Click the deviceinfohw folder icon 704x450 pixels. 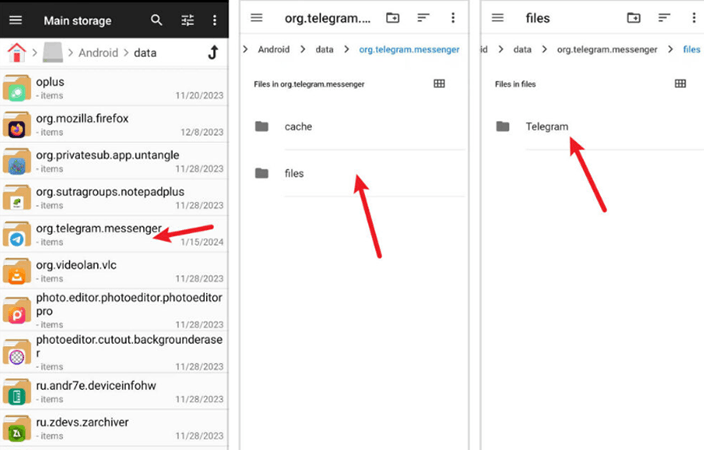pyautogui.click(x=17, y=392)
